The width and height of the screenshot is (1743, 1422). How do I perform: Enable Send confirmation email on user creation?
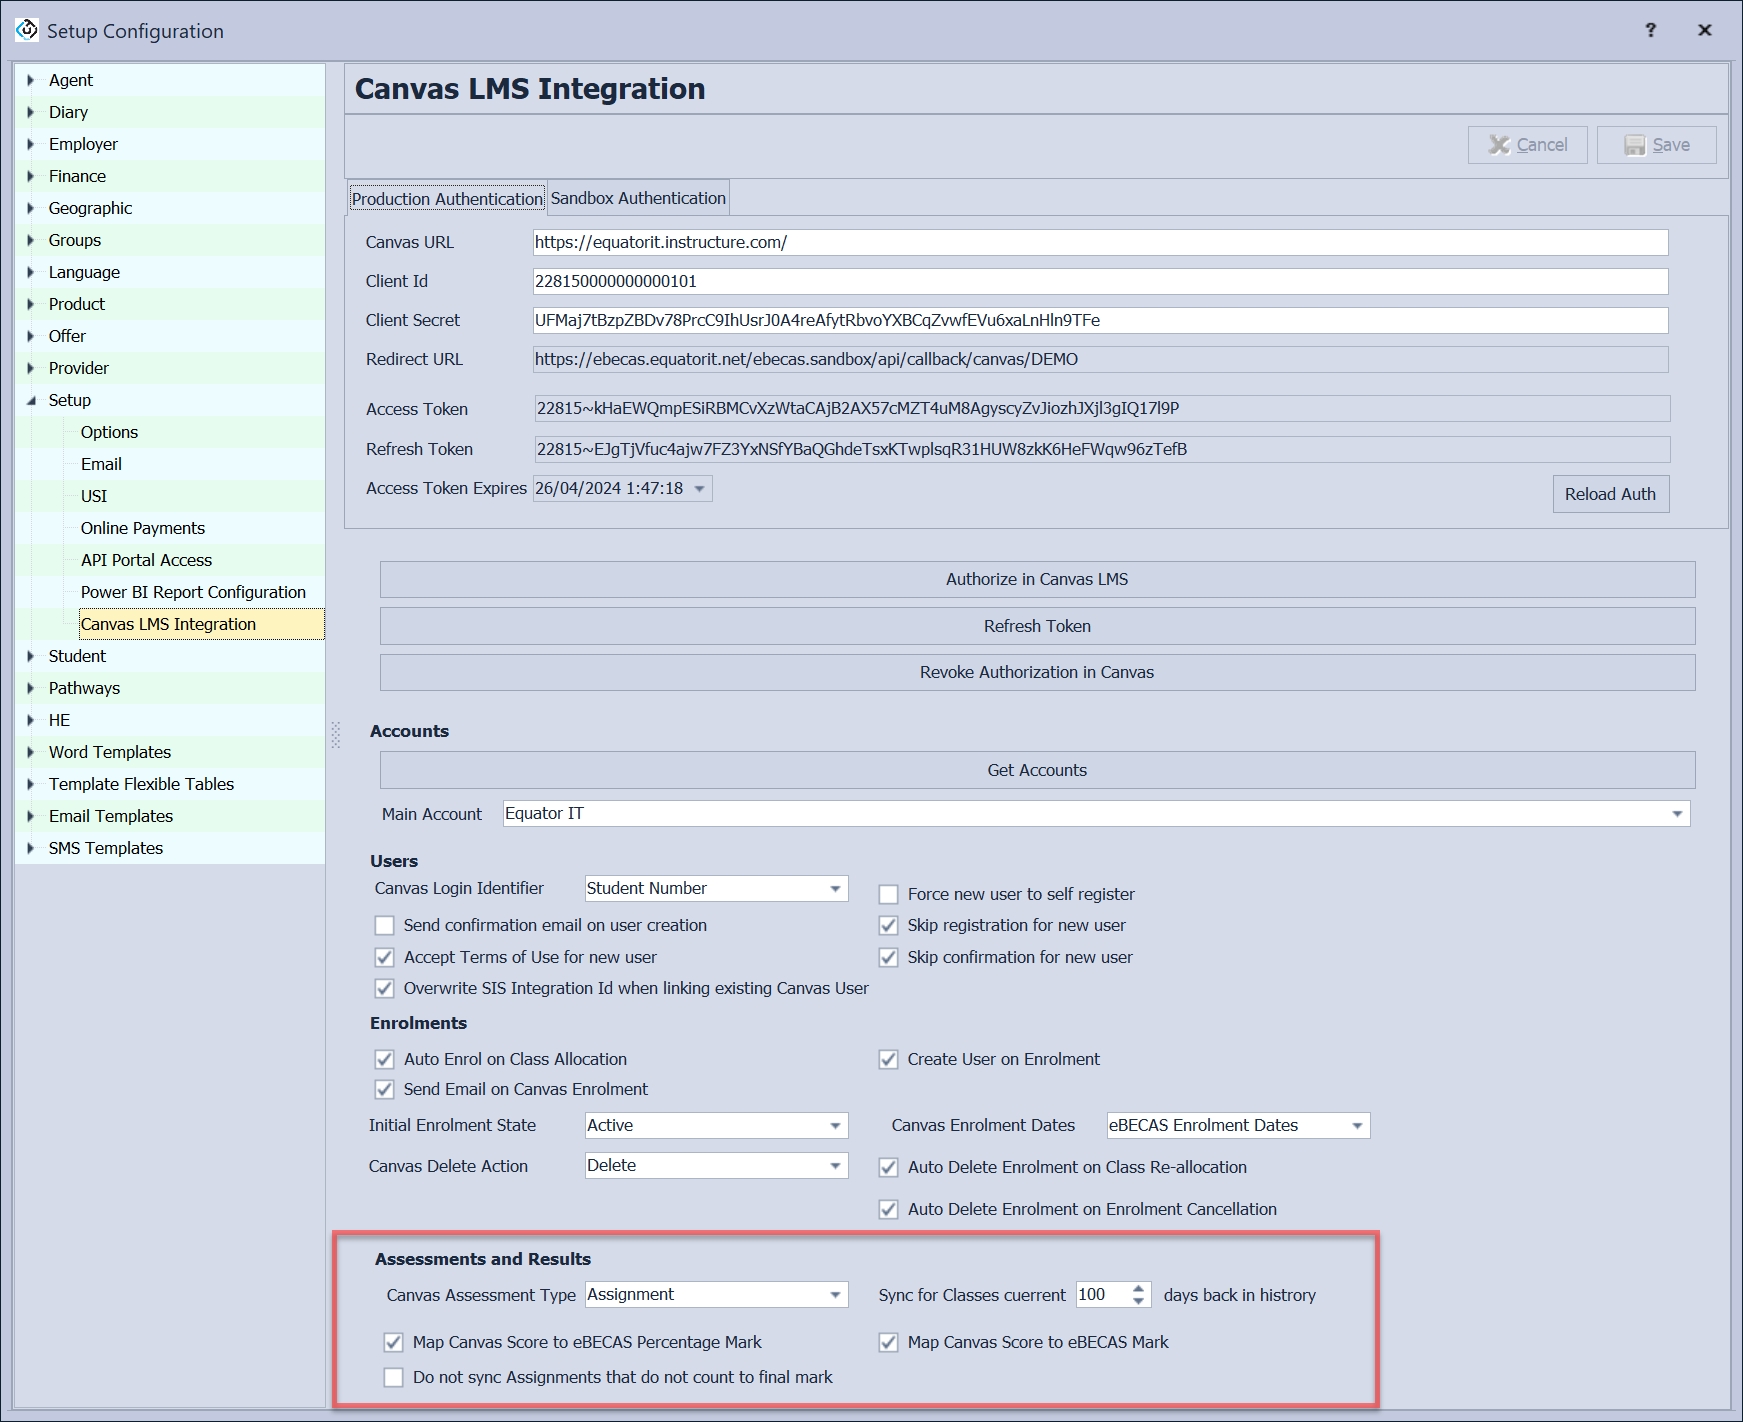coord(384,925)
